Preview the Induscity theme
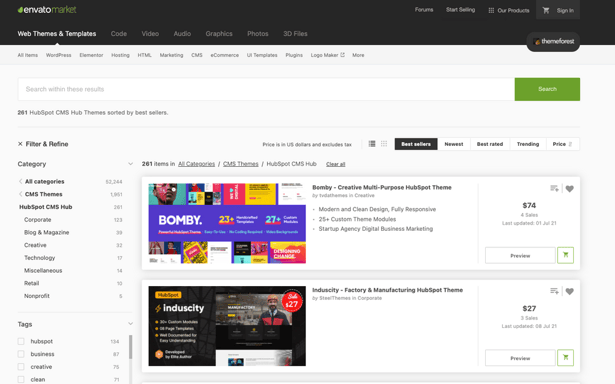Image resolution: width=615 pixels, height=384 pixels. 520,358
